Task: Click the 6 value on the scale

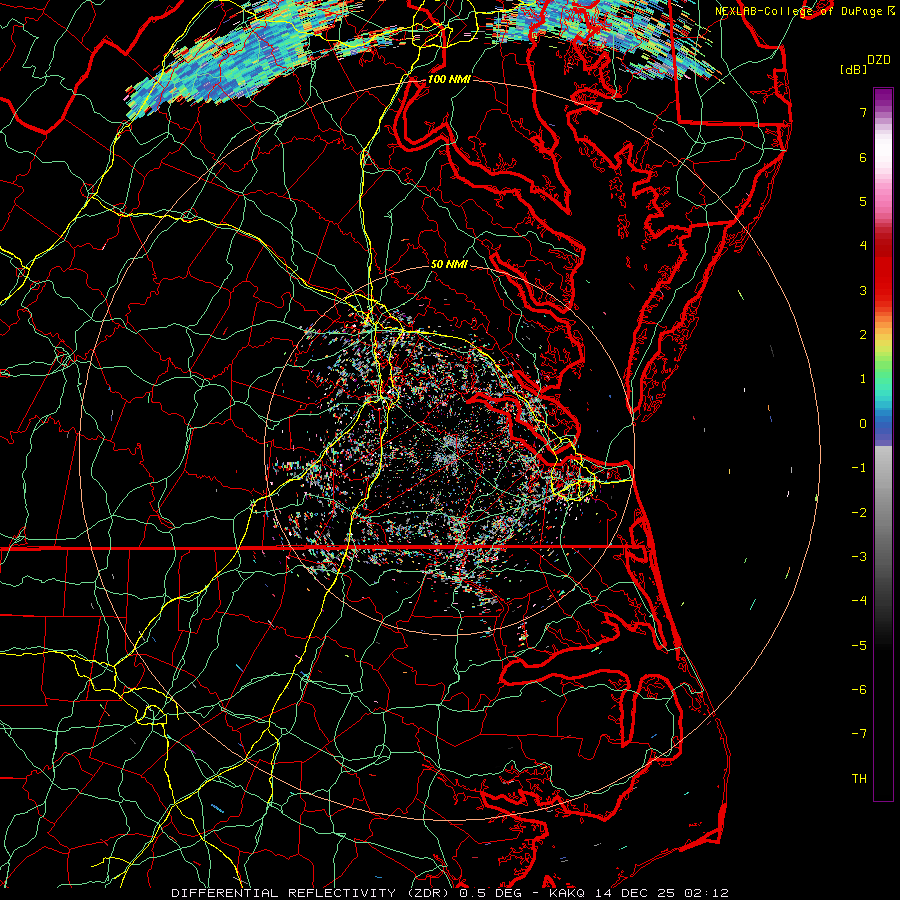Action: click(x=863, y=157)
